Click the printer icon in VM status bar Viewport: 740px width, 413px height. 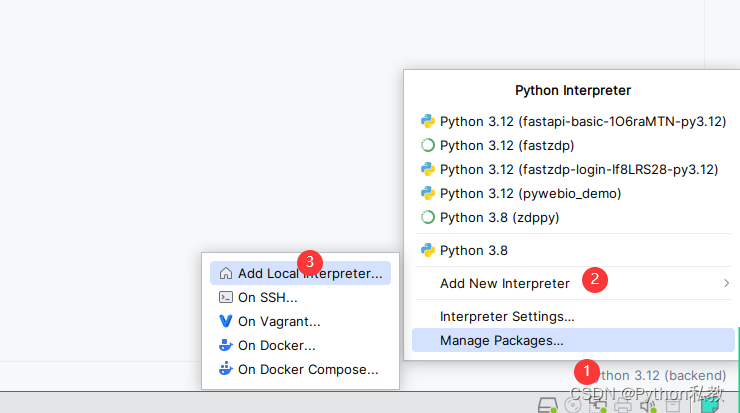pyautogui.click(x=623, y=405)
